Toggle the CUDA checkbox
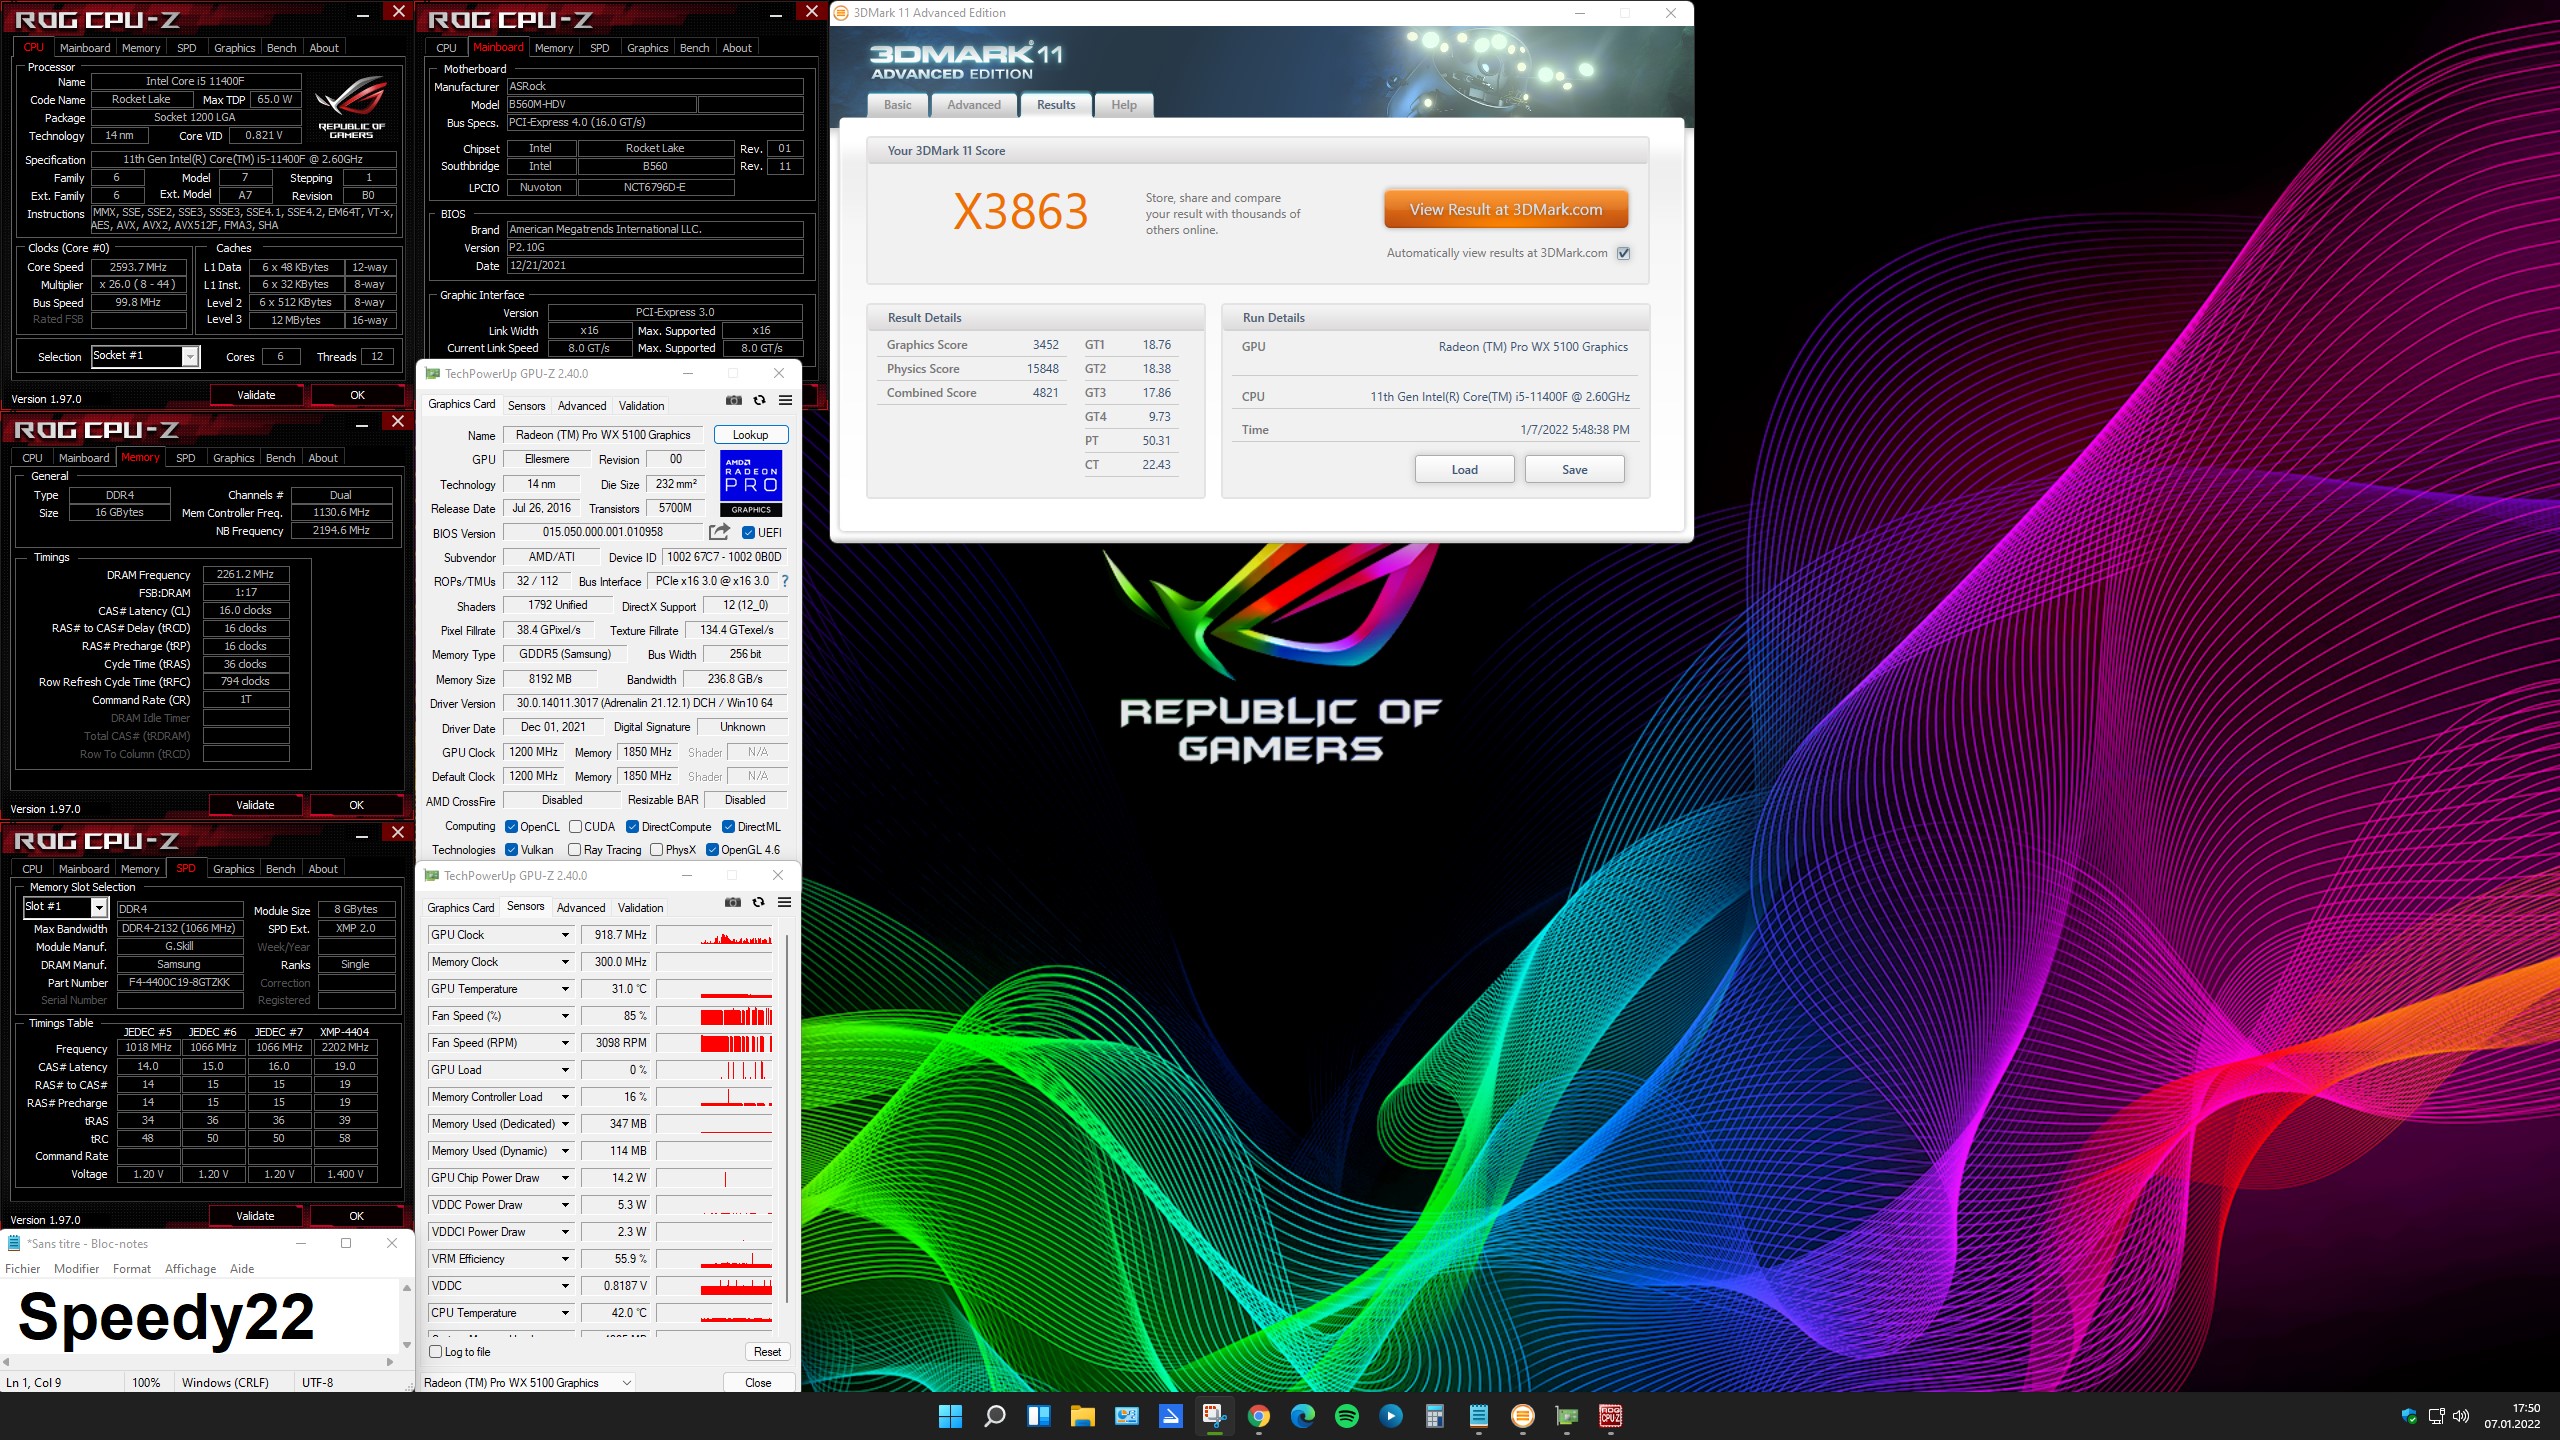The image size is (2560, 1440). point(576,827)
